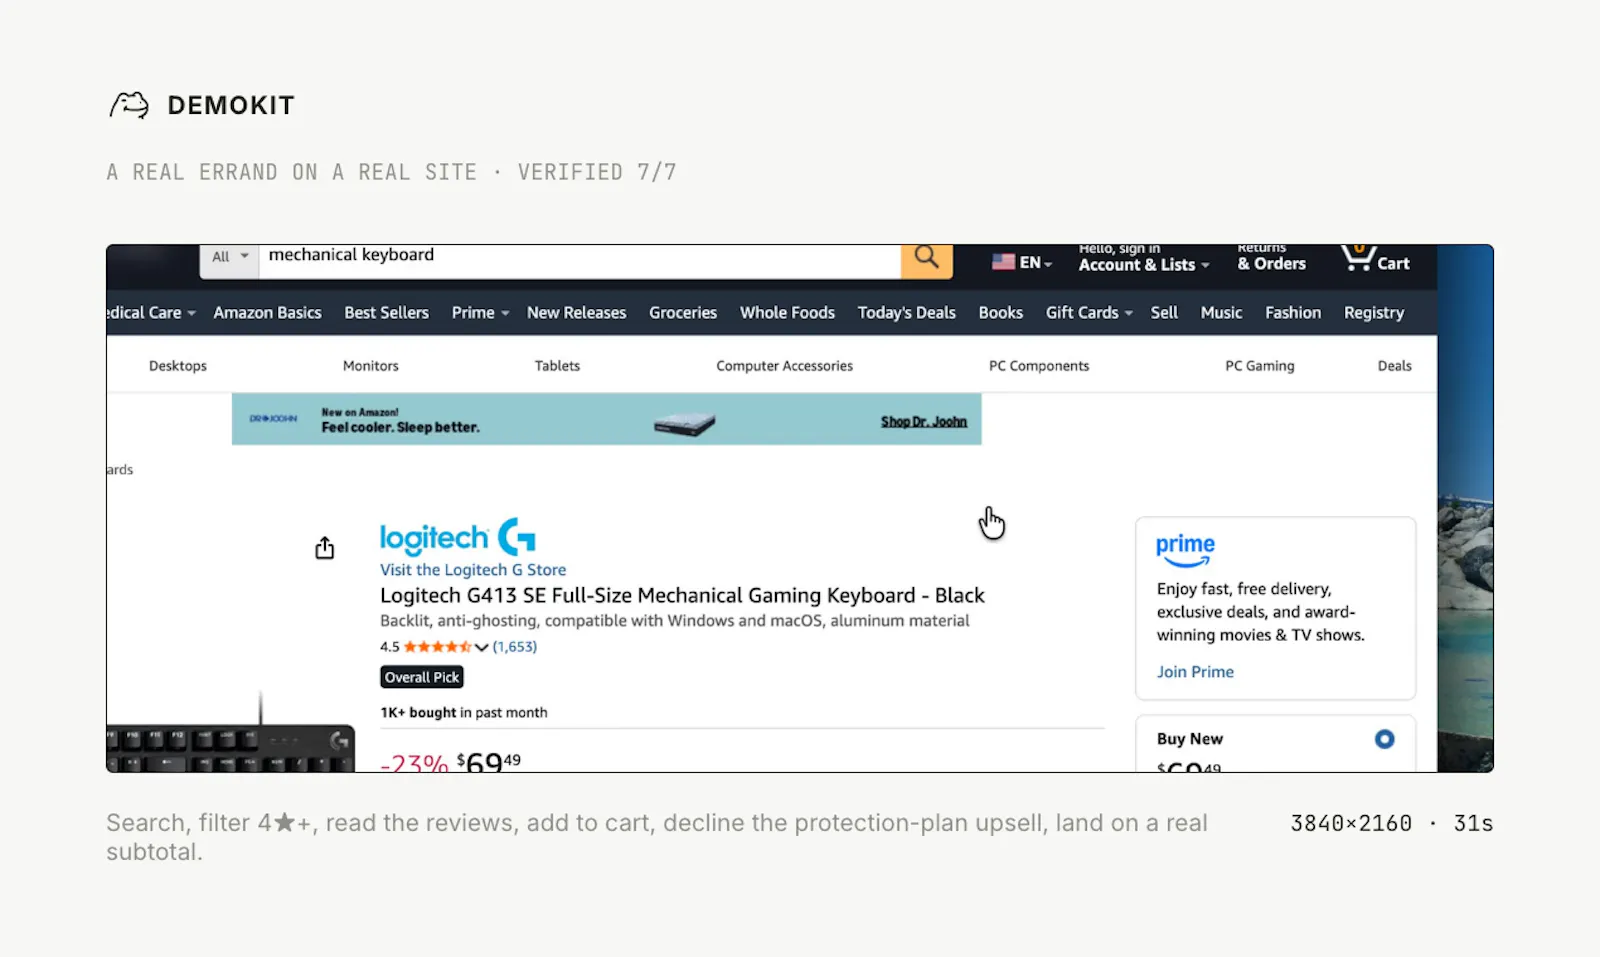This screenshot has width=1600, height=957.
Task: Click the US flag language icon
Action: pos(1003,262)
